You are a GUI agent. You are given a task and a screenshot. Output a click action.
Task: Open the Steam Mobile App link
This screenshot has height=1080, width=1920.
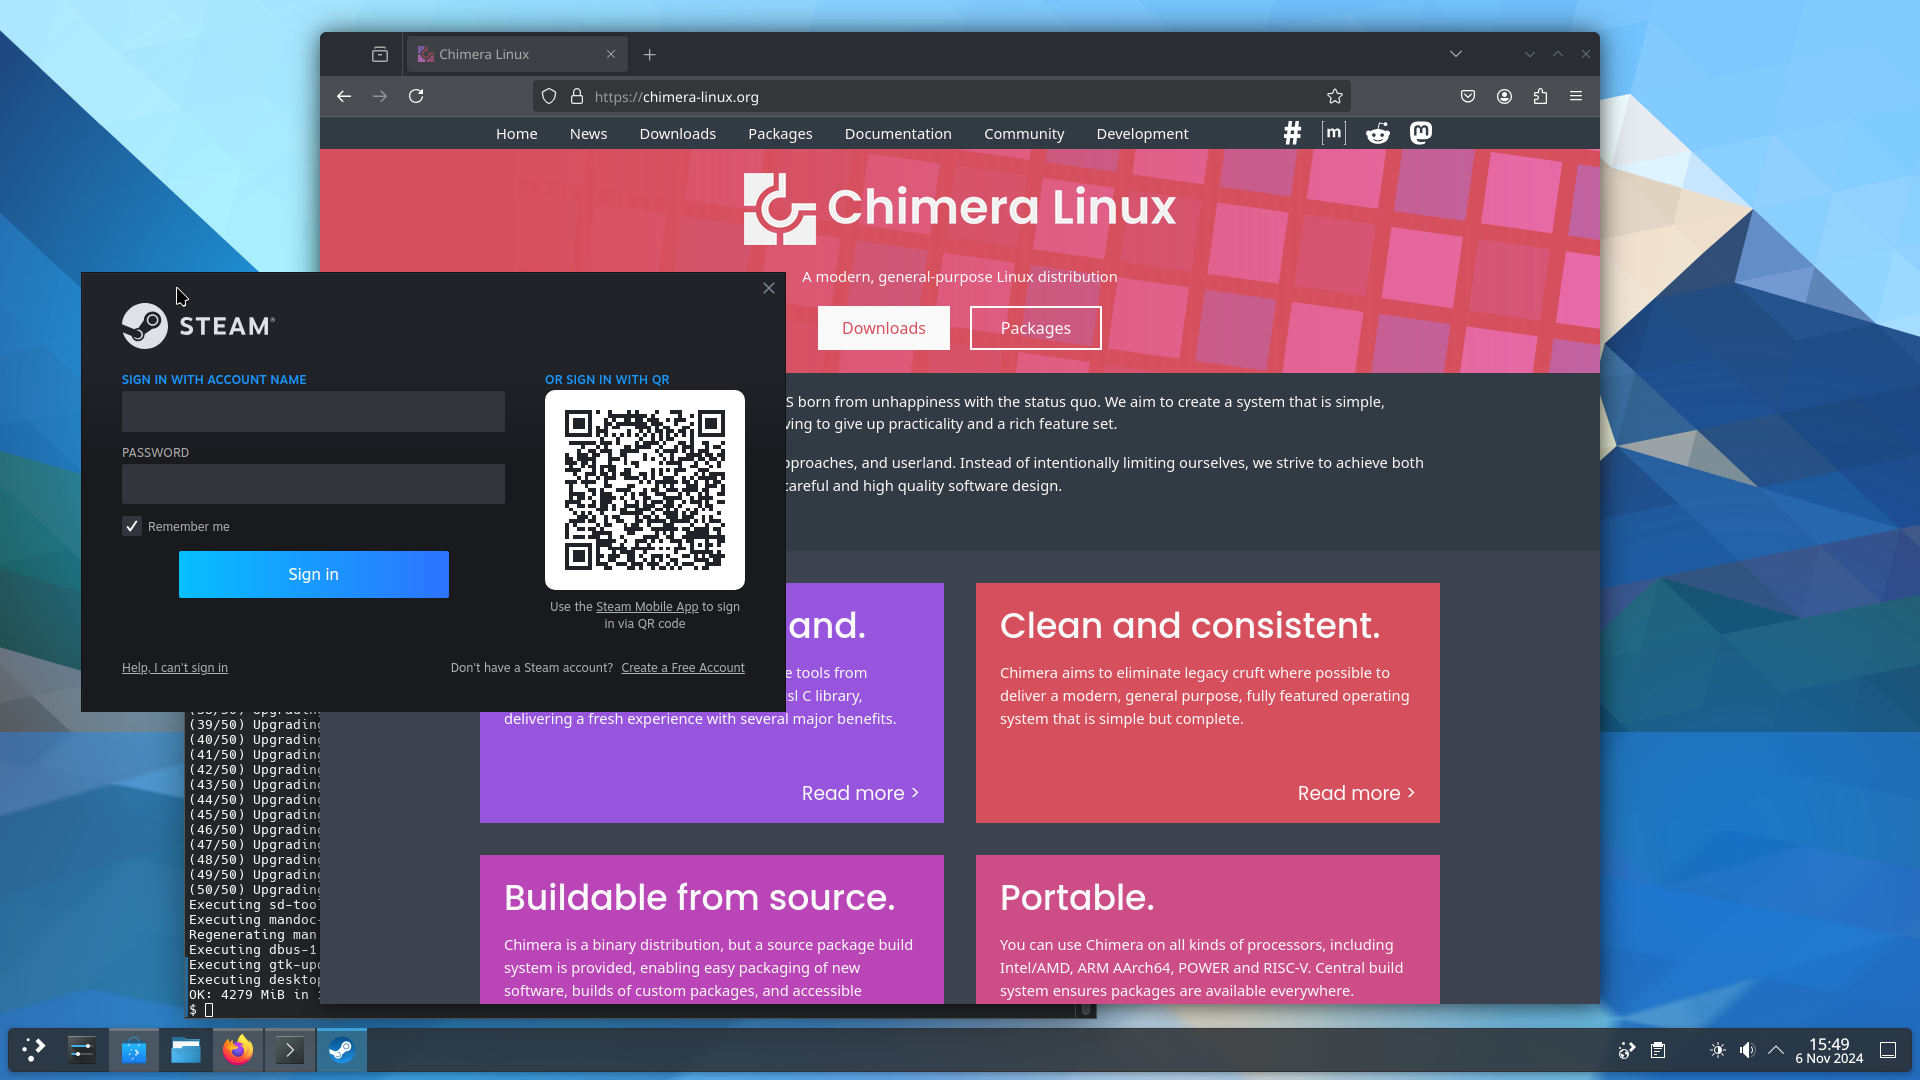(647, 607)
